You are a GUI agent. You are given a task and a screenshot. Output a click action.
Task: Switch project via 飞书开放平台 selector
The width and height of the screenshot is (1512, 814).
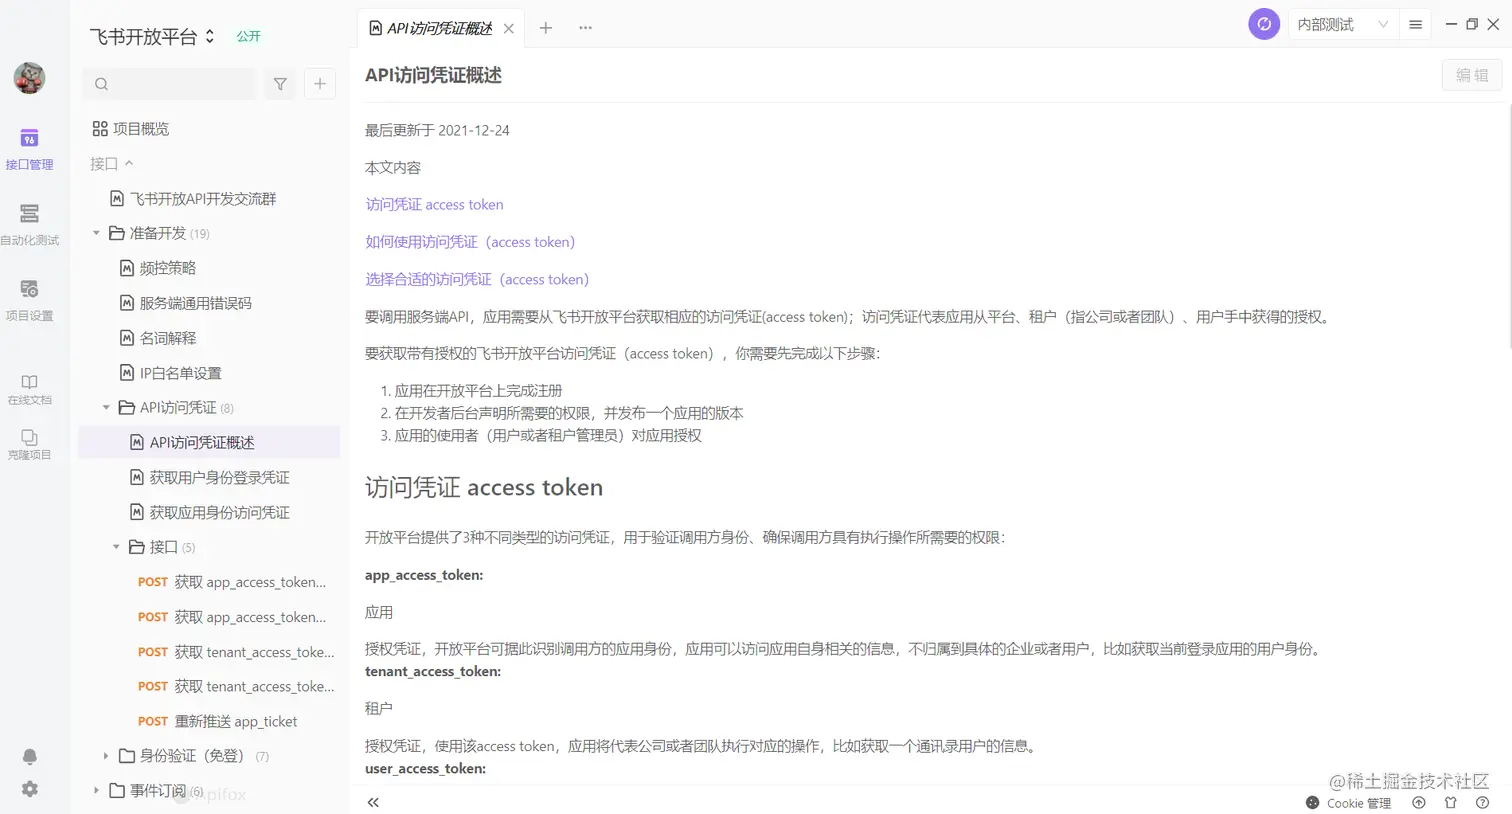[152, 36]
